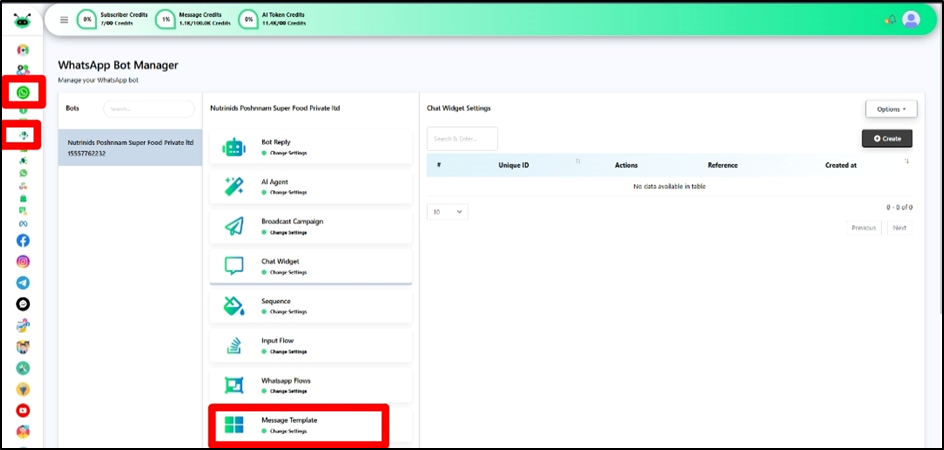The height and width of the screenshot is (450, 944).
Task: Toggle the hamburger menu in header
Action: tap(64, 19)
